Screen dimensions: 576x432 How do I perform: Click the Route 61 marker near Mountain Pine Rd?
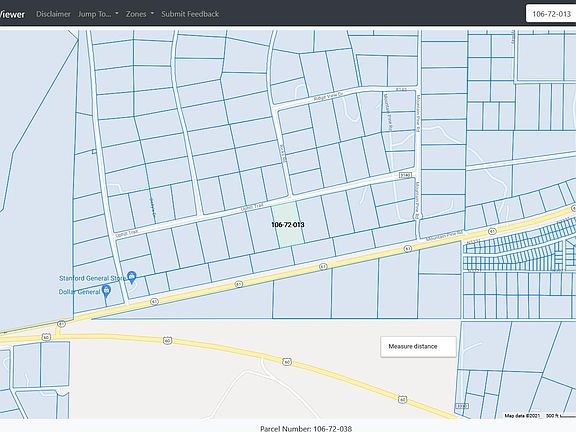point(492,231)
